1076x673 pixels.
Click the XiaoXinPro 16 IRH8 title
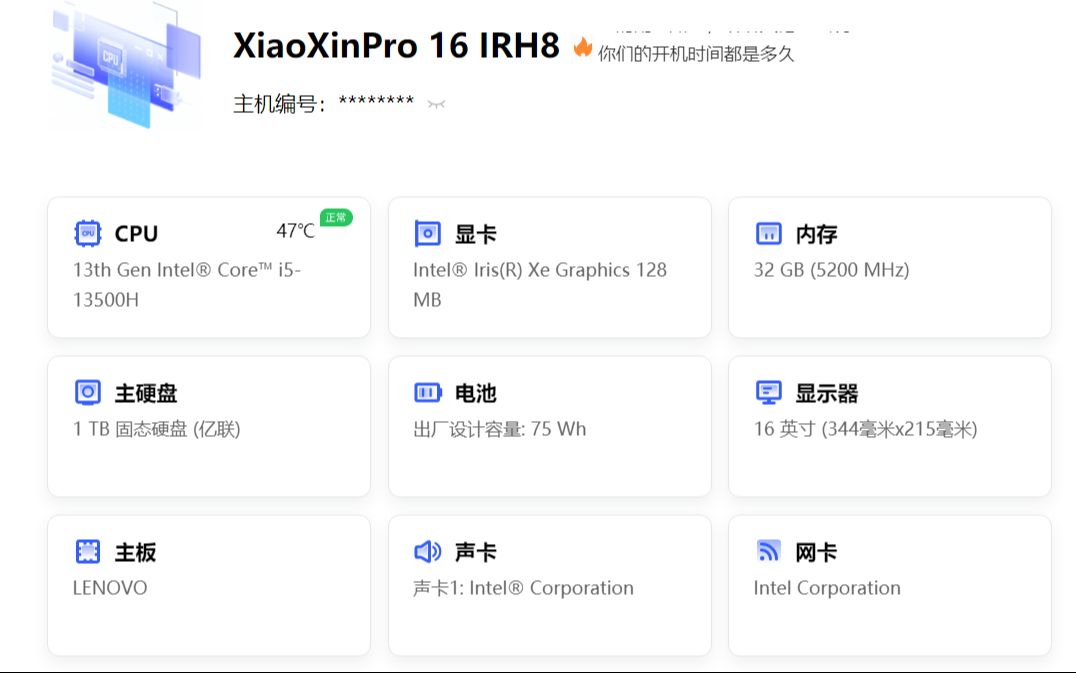[x=393, y=47]
